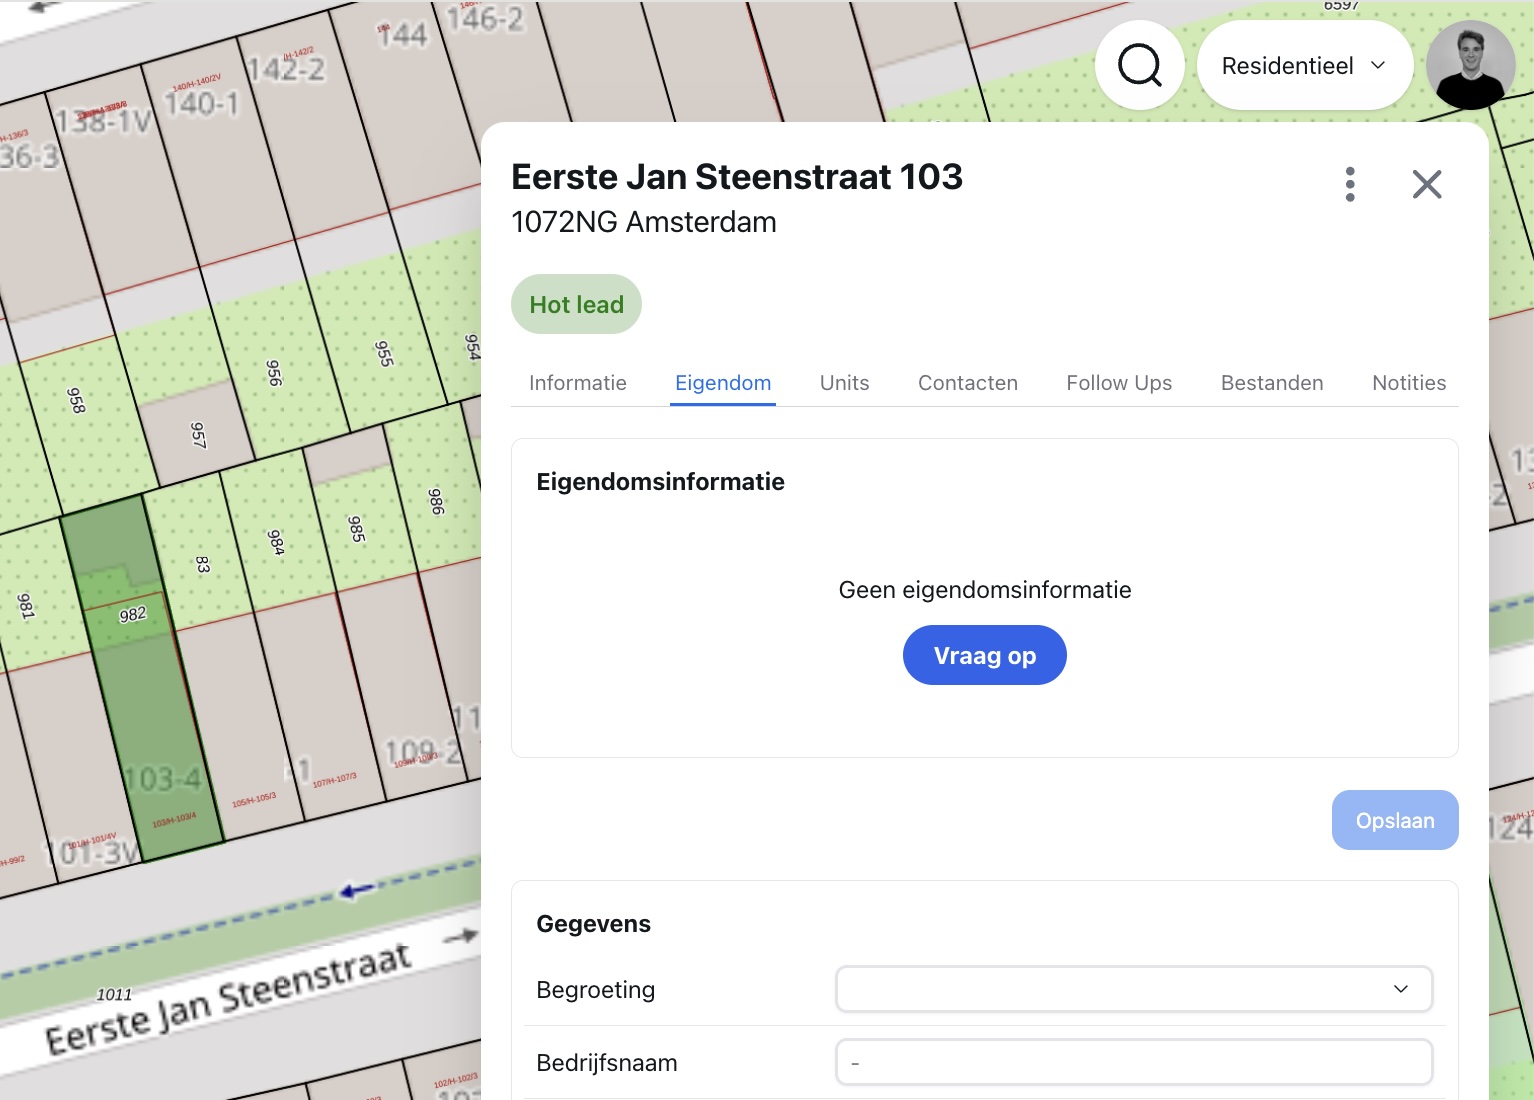Open the three-dot options menu

[x=1350, y=184]
